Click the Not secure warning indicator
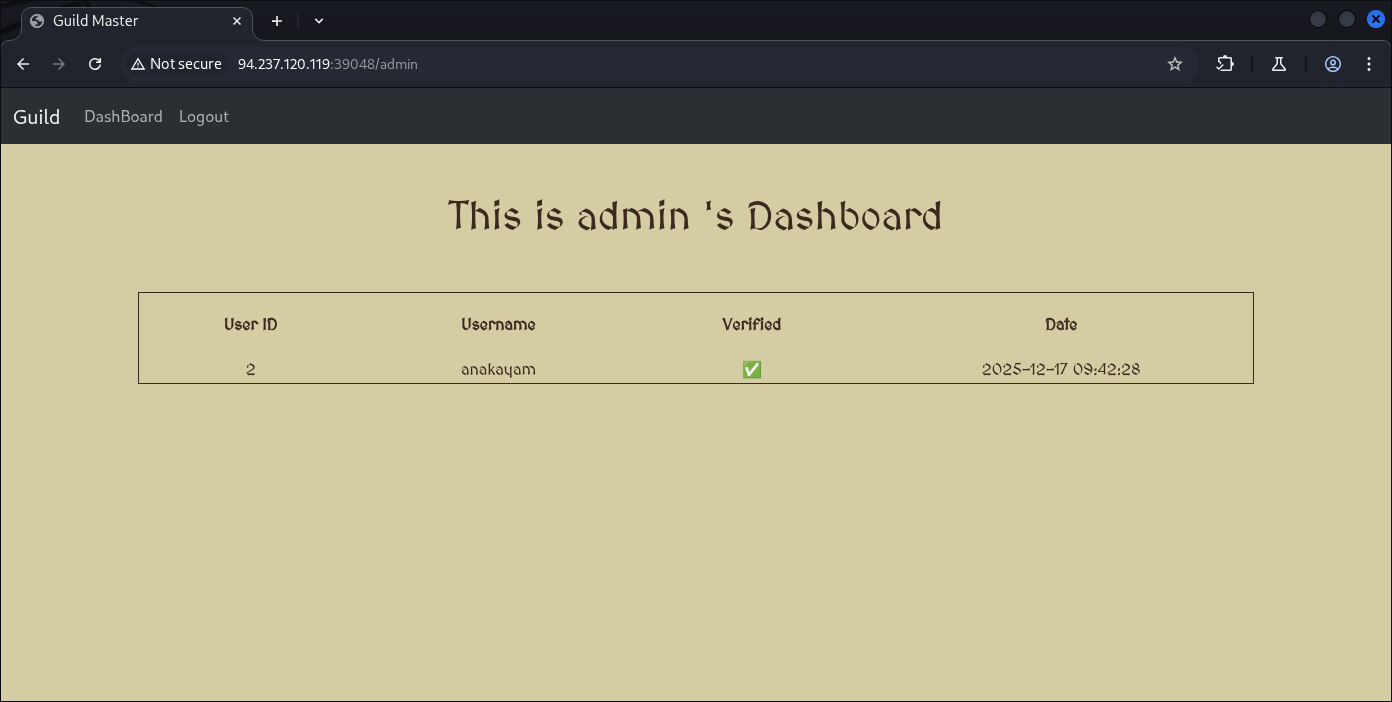The height and width of the screenshot is (702, 1392). point(176,64)
